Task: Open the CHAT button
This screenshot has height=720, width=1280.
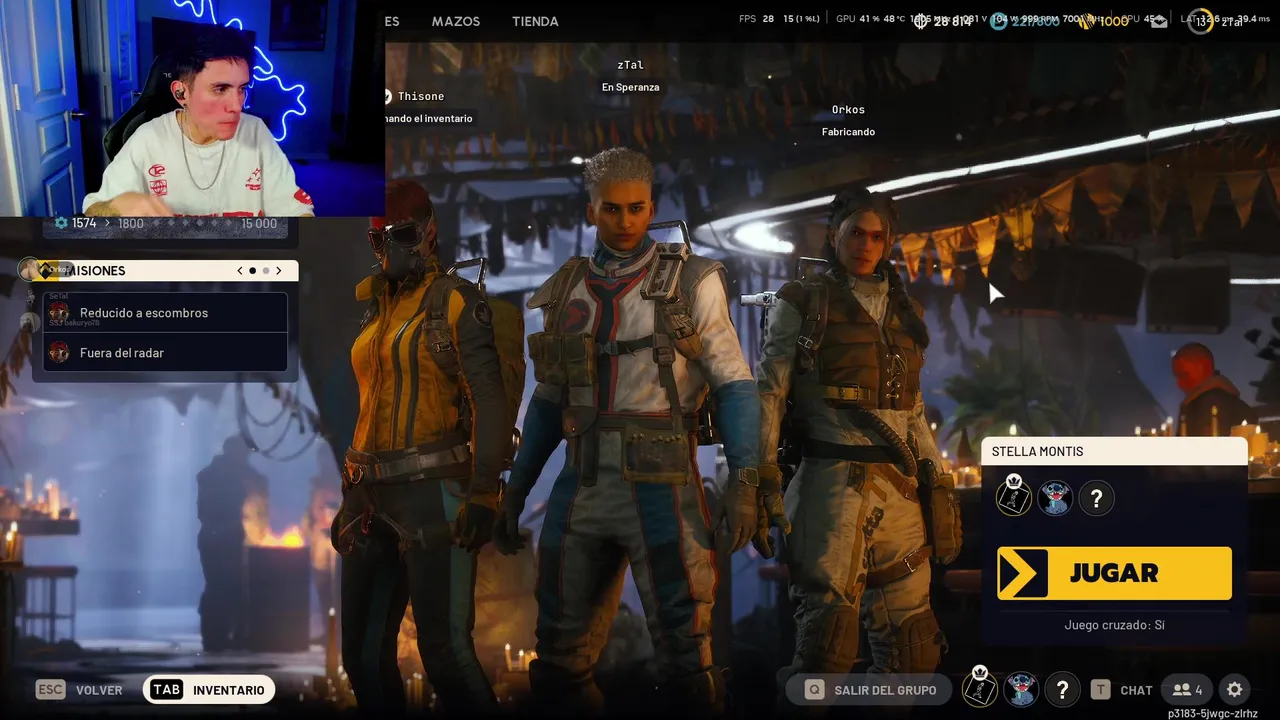Action: (x=1122, y=690)
